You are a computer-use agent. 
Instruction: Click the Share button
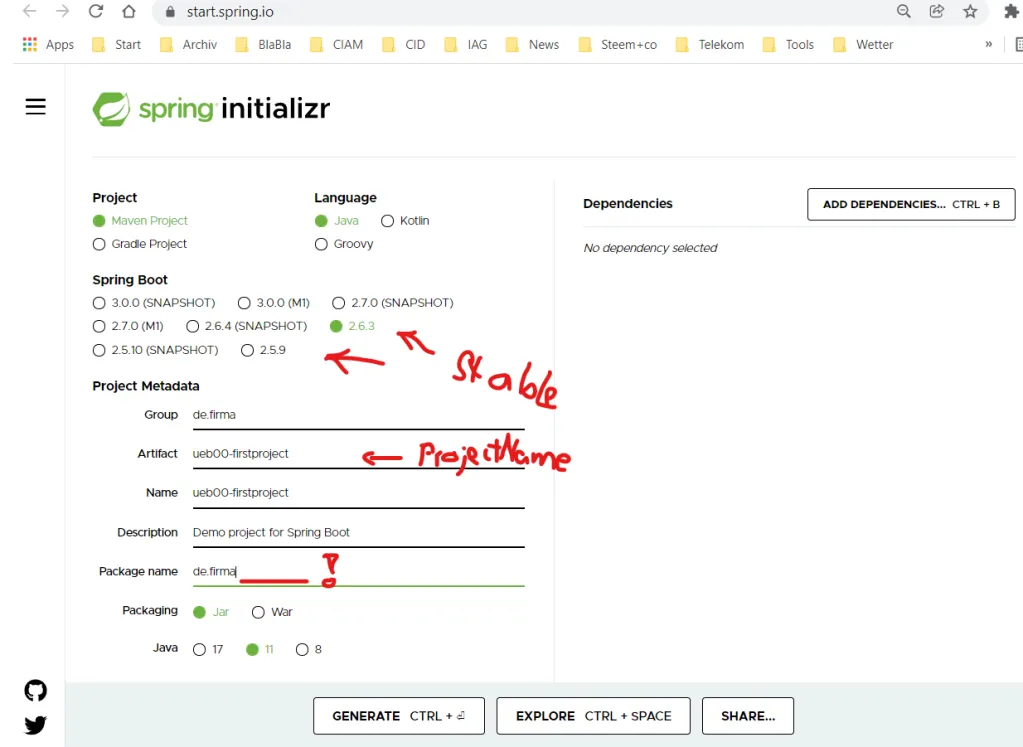pos(748,716)
